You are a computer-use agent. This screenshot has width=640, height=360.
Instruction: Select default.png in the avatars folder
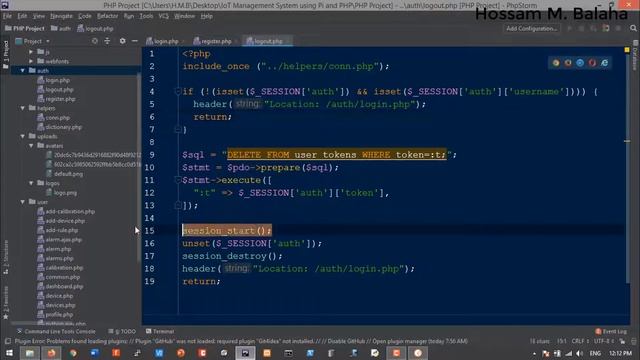click(x=68, y=174)
